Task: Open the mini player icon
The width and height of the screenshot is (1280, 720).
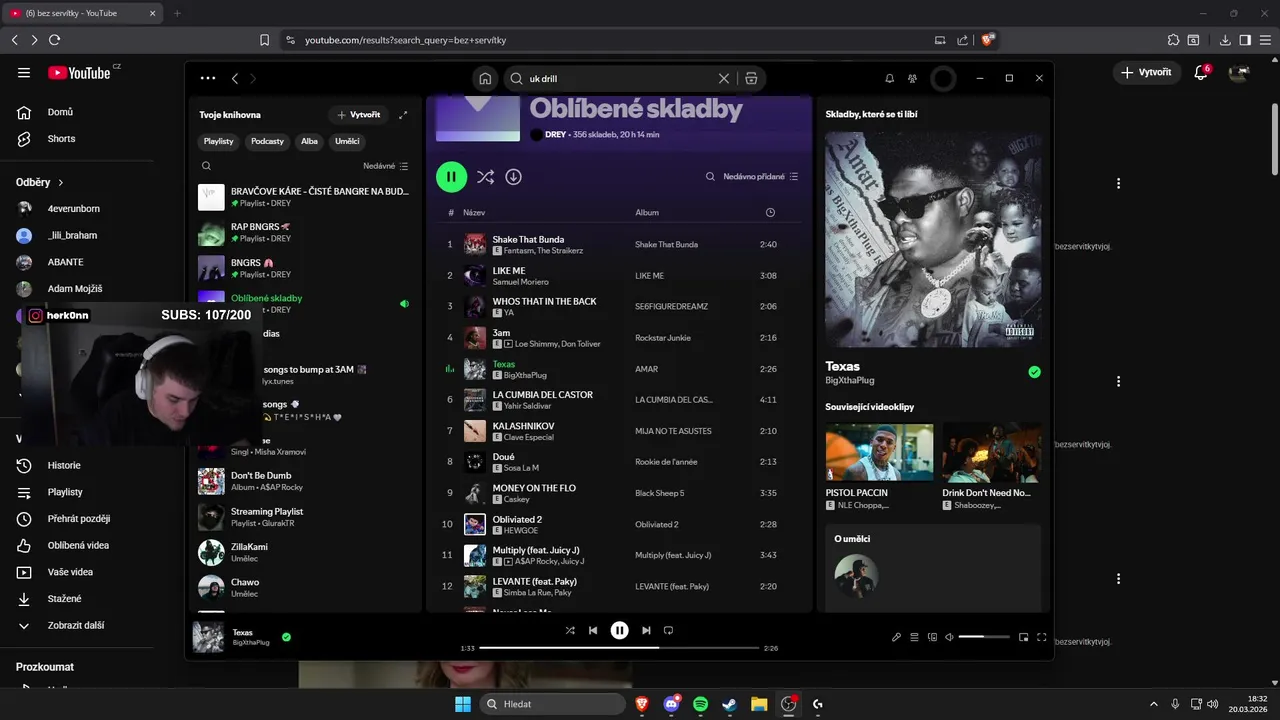Action: (x=1023, y=637)
